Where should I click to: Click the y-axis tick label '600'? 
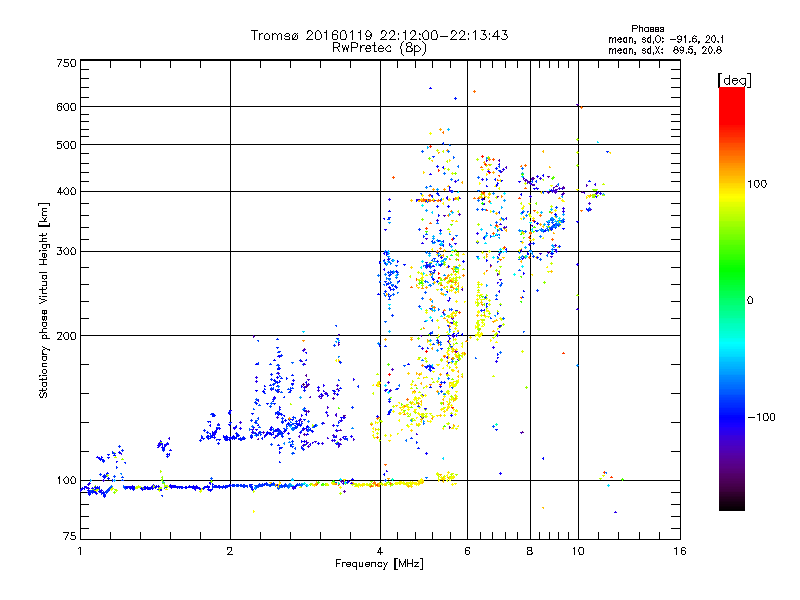66,107
